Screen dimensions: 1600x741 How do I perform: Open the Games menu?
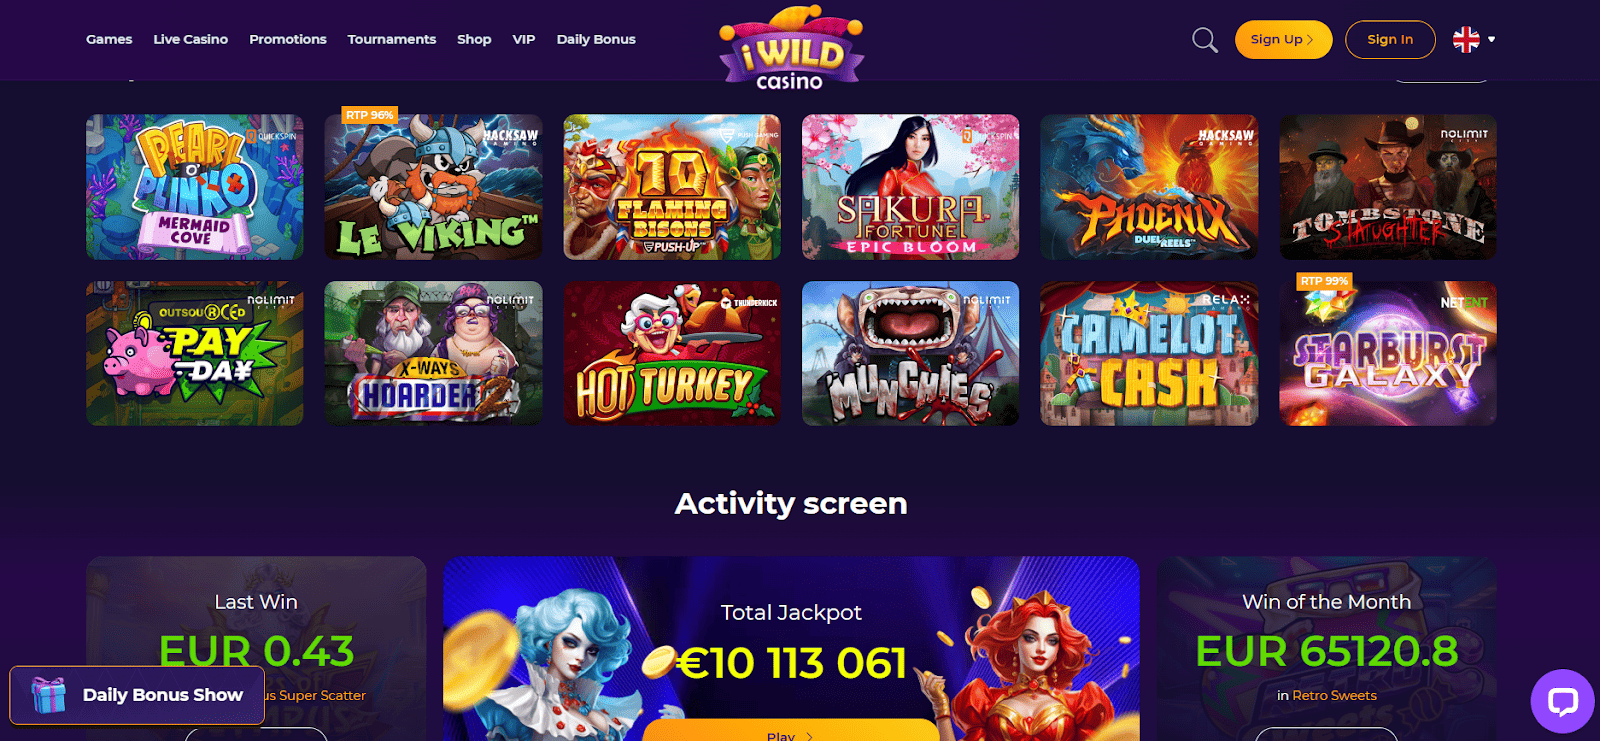(x=109, y=39)
